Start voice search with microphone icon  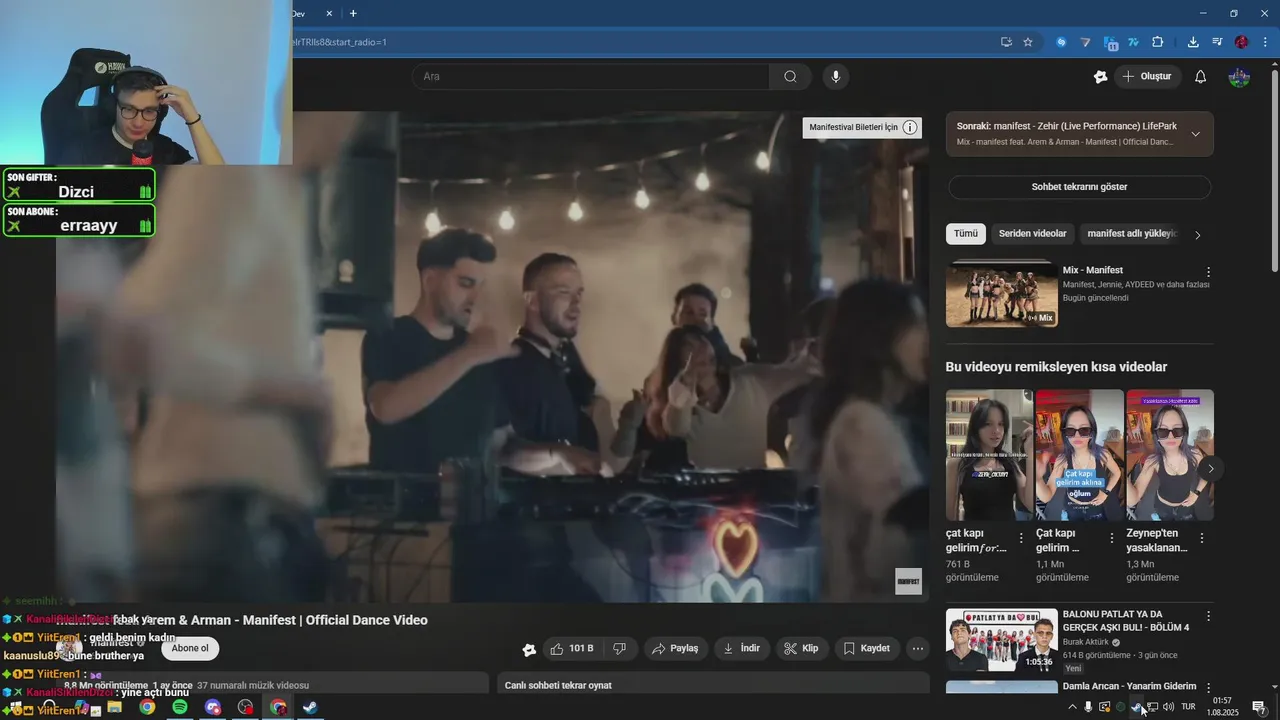point(835,77)
